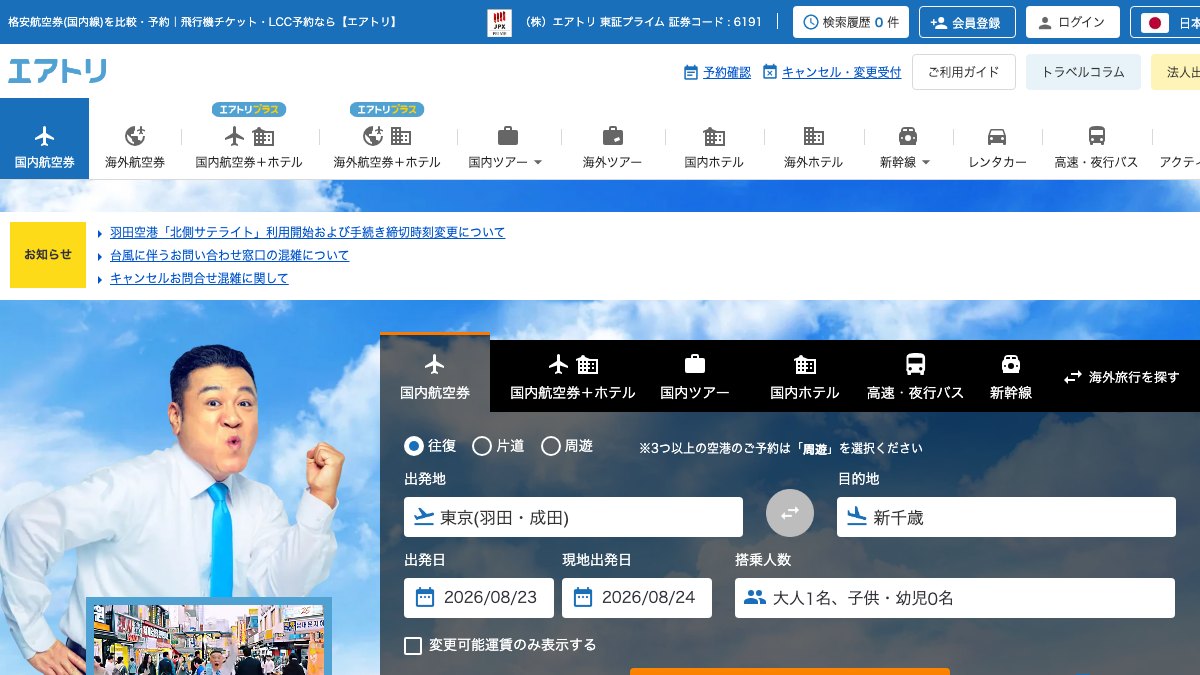Open the departure date picker 2026/08/23
Screen dimensions: 1200x675
[479, 598]
